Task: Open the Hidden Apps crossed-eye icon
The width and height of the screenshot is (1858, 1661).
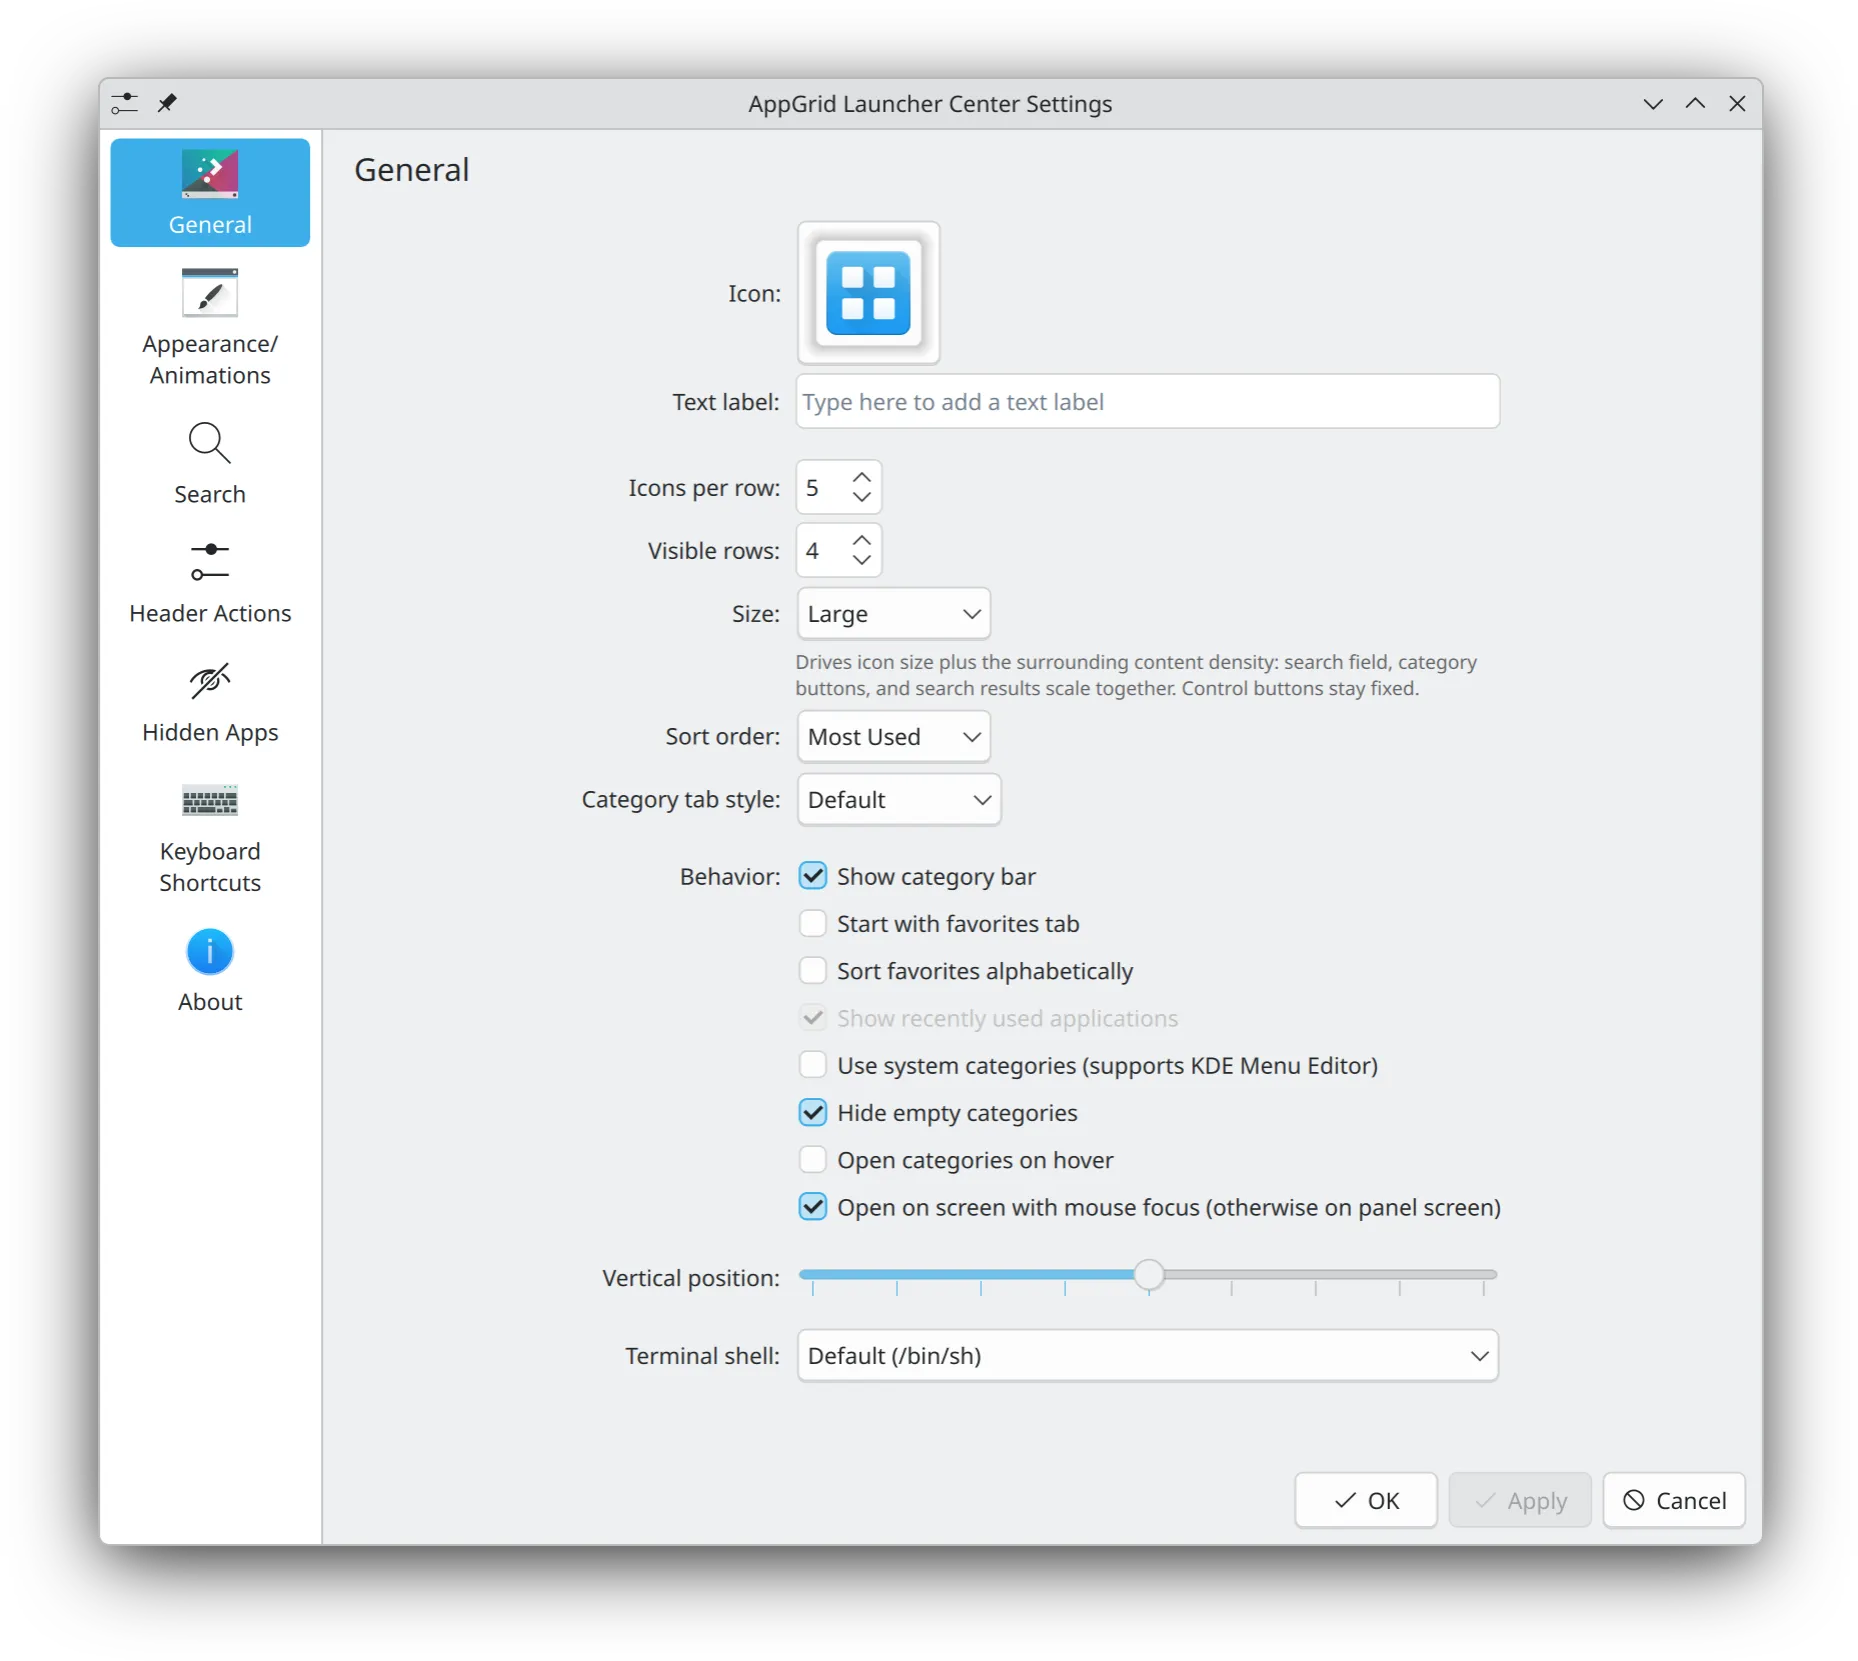Action: [x=210, y=681]
